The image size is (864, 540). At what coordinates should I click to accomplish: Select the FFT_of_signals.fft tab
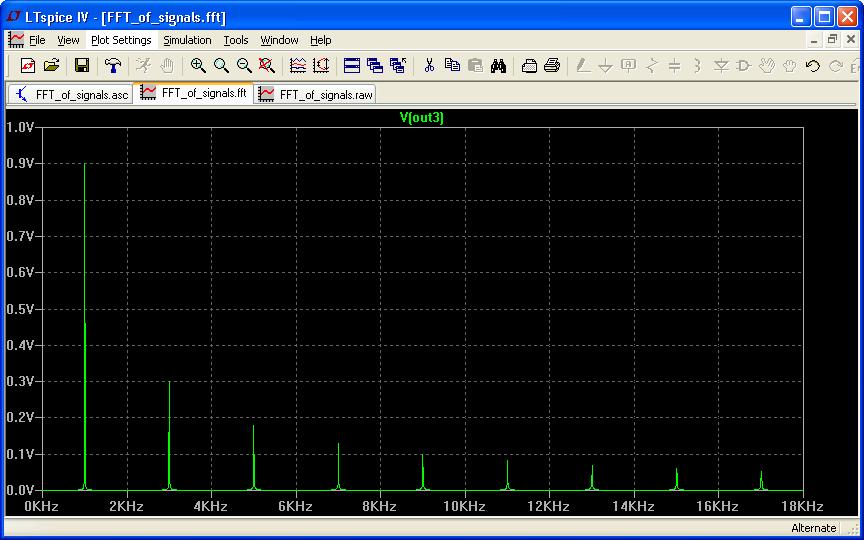click(x=193, y=93)
